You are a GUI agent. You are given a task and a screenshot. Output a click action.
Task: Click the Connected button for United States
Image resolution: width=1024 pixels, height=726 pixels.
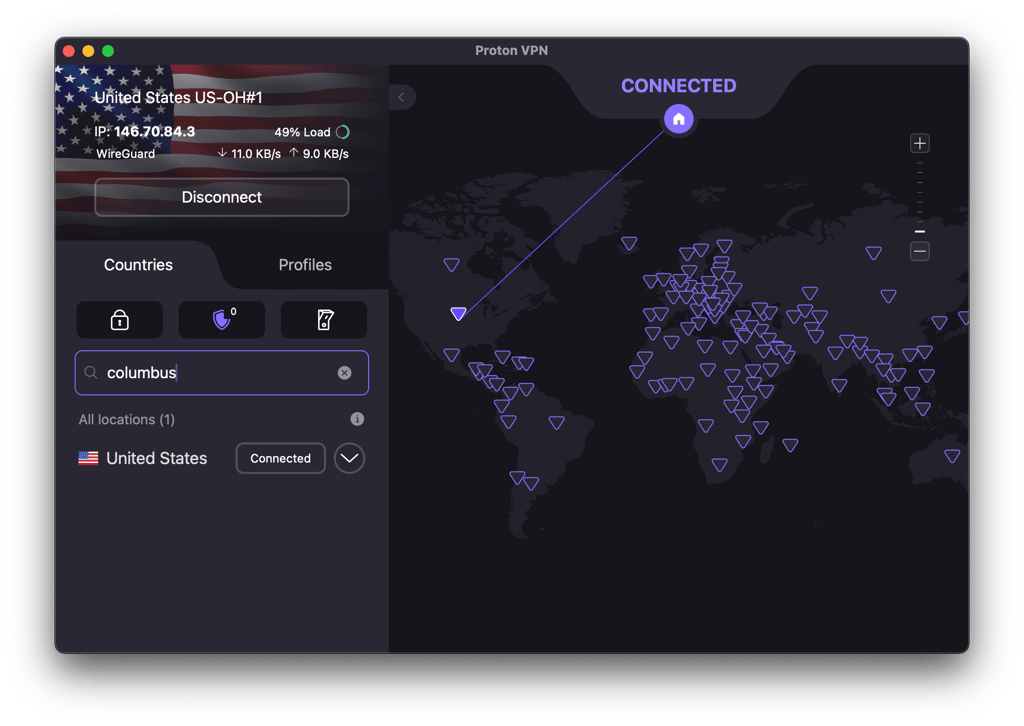[280, 458]
